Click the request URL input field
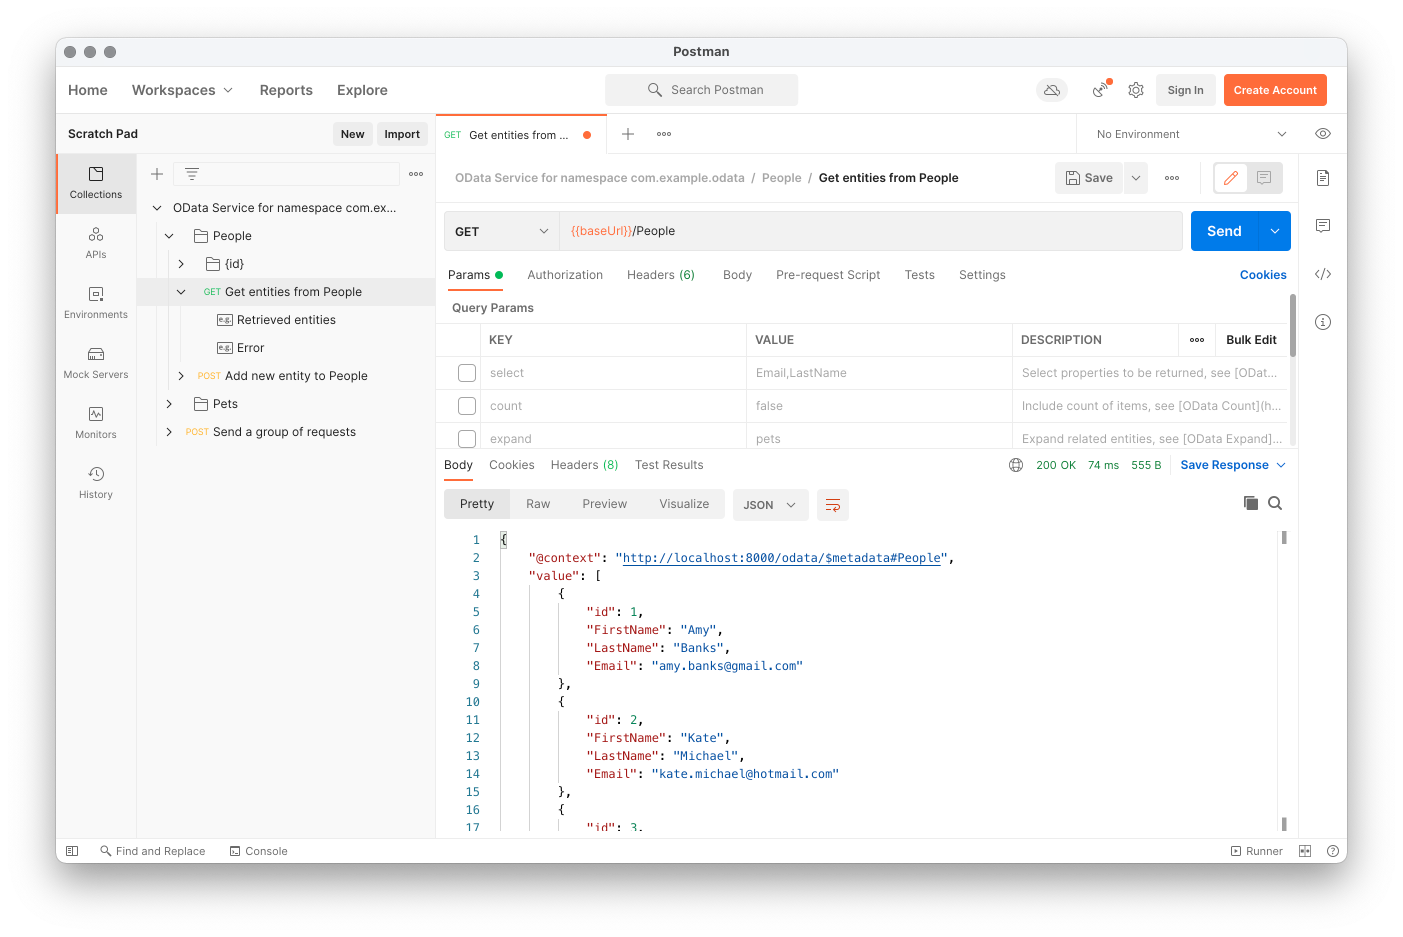Image resolution: width=1403 pixels, height=937 pixels. point(870,231)
